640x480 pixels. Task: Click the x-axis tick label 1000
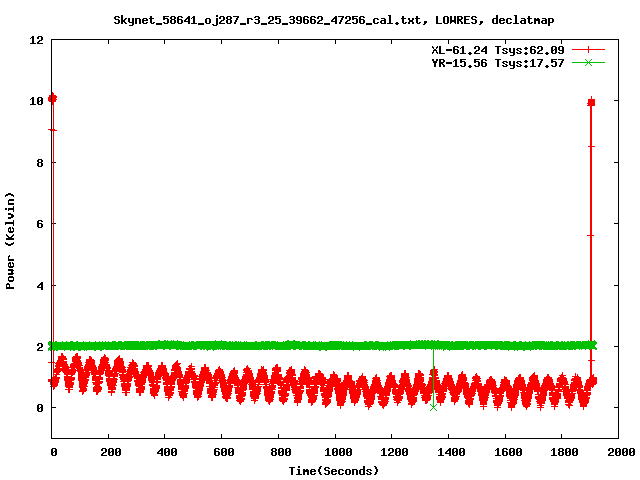tap(338, 452)
